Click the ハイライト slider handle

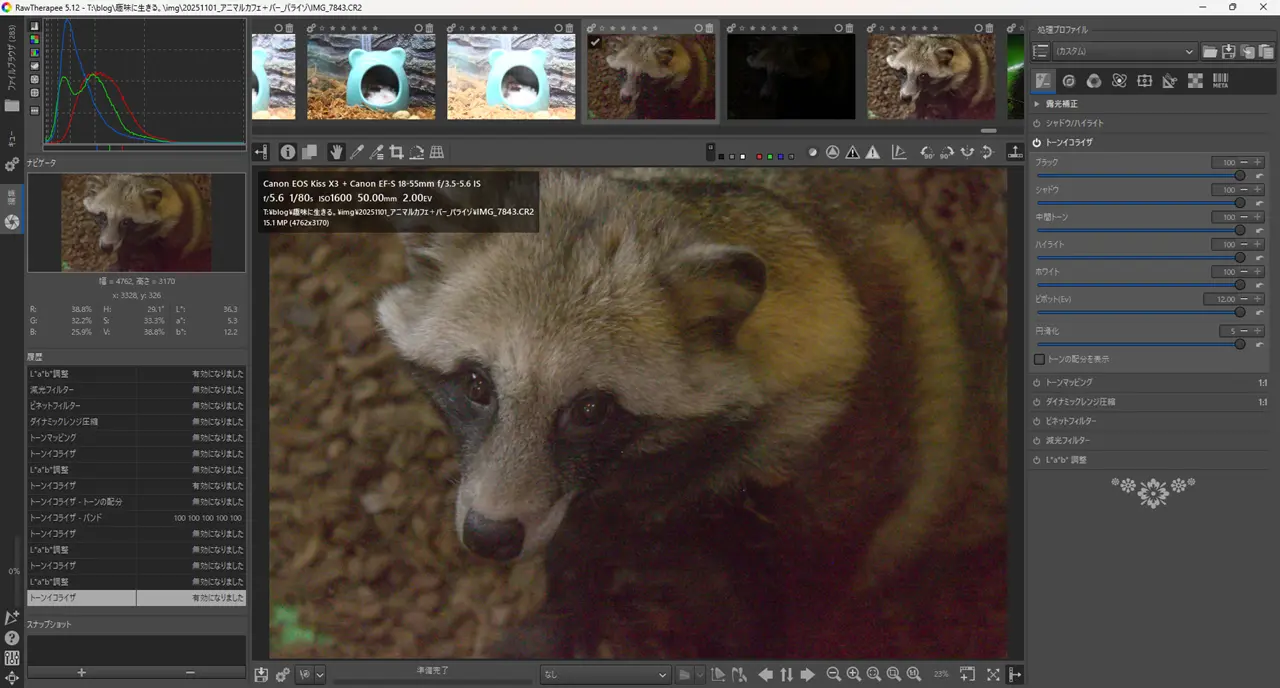1240,257
